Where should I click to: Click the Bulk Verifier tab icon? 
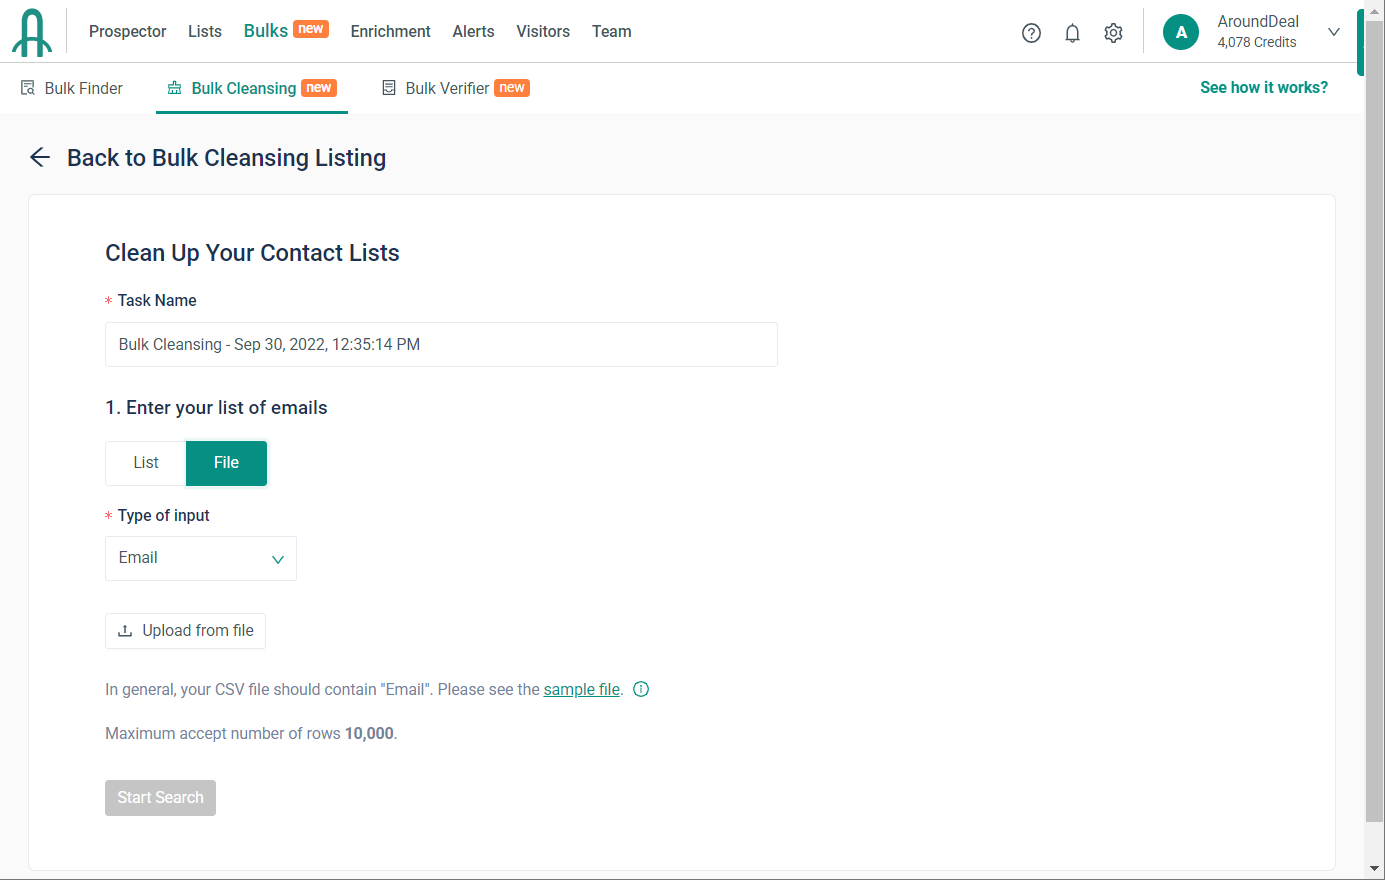point(389,88)
